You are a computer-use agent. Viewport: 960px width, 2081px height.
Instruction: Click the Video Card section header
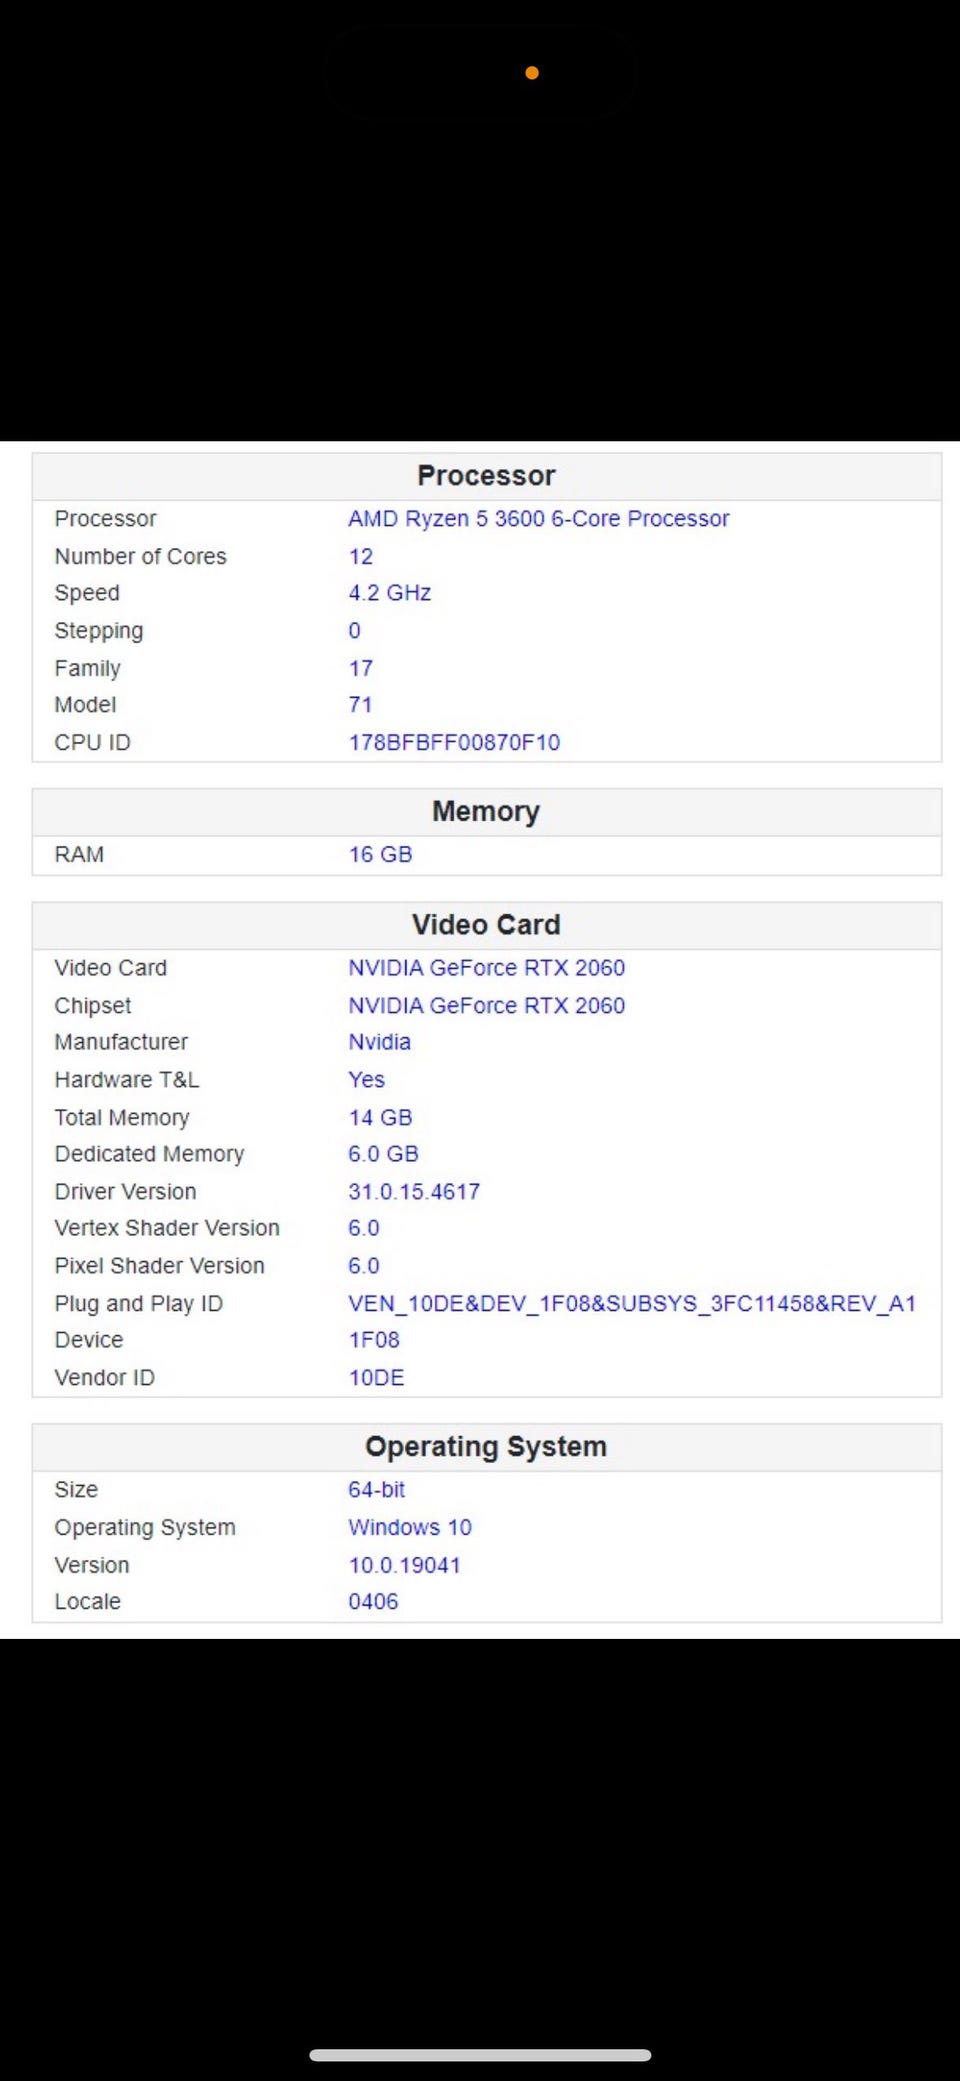coord(486,925)
